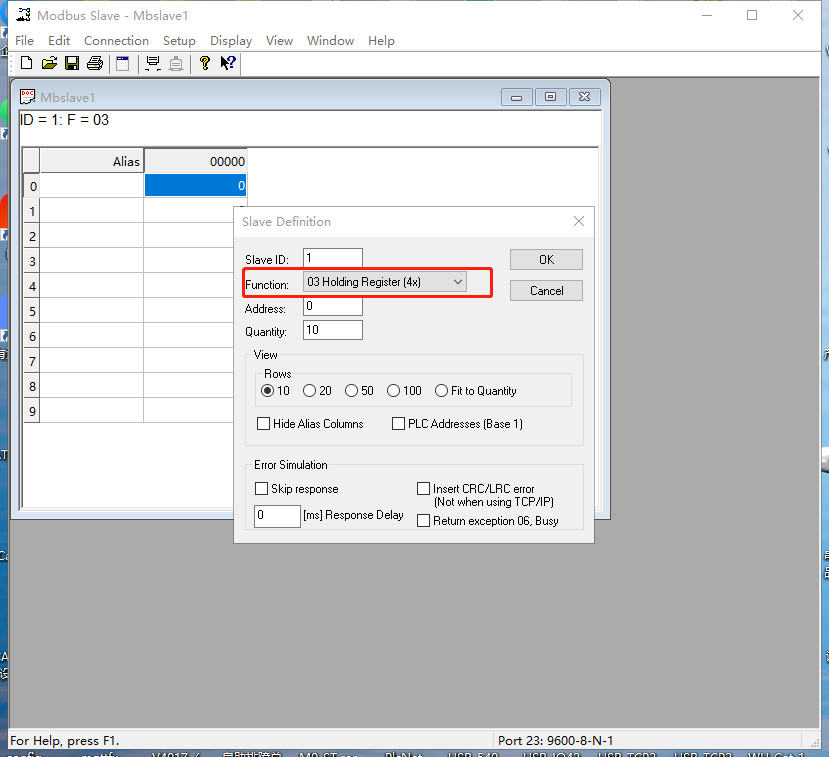Activate the context help pointer icon

[228, 63]
